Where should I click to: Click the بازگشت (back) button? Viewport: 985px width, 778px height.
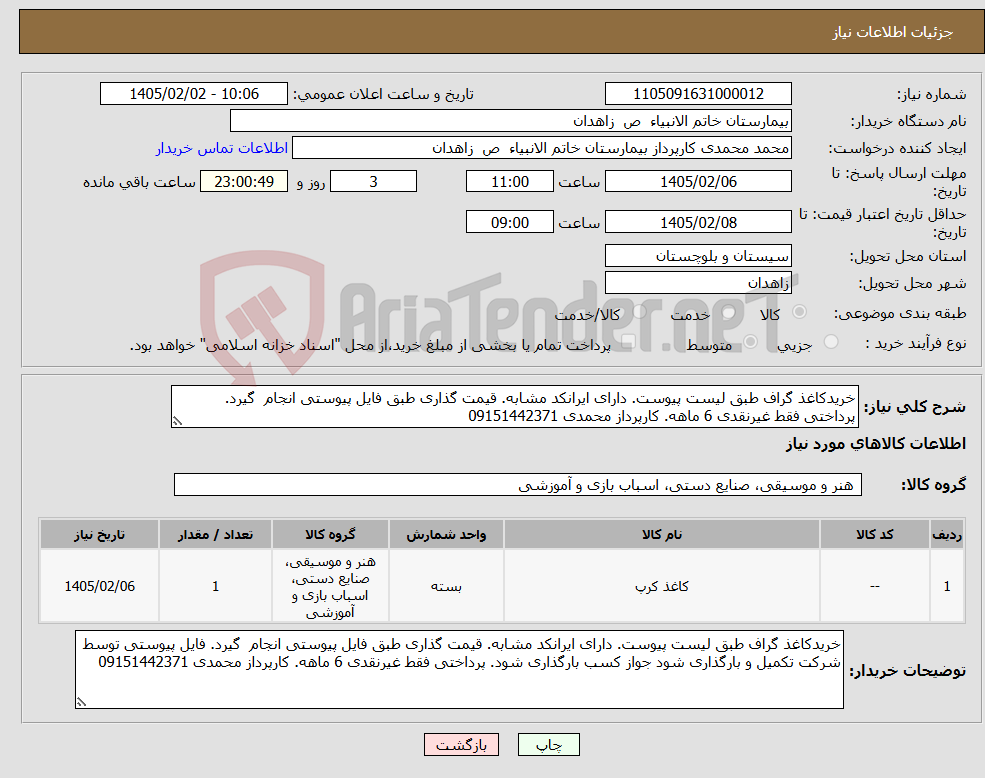pos(462,745)
